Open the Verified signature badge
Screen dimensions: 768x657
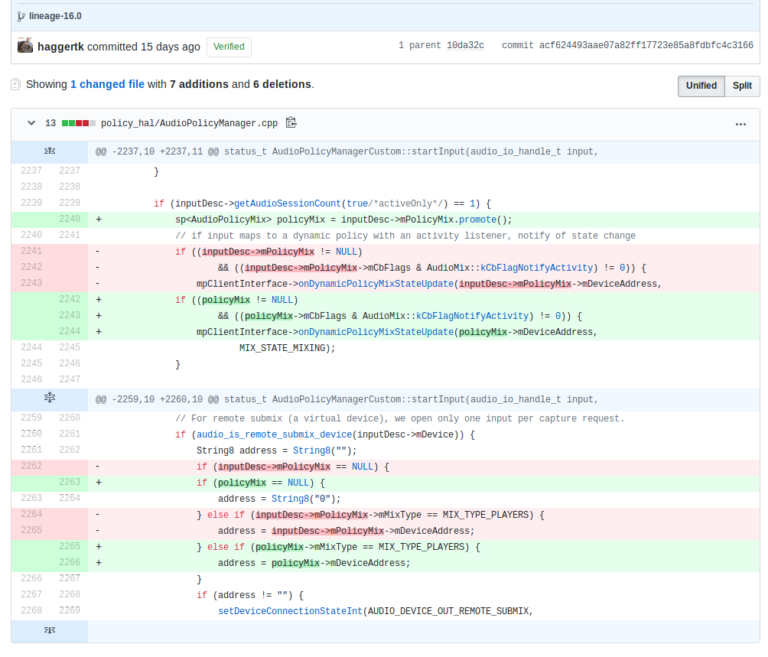tap(229, 47)
